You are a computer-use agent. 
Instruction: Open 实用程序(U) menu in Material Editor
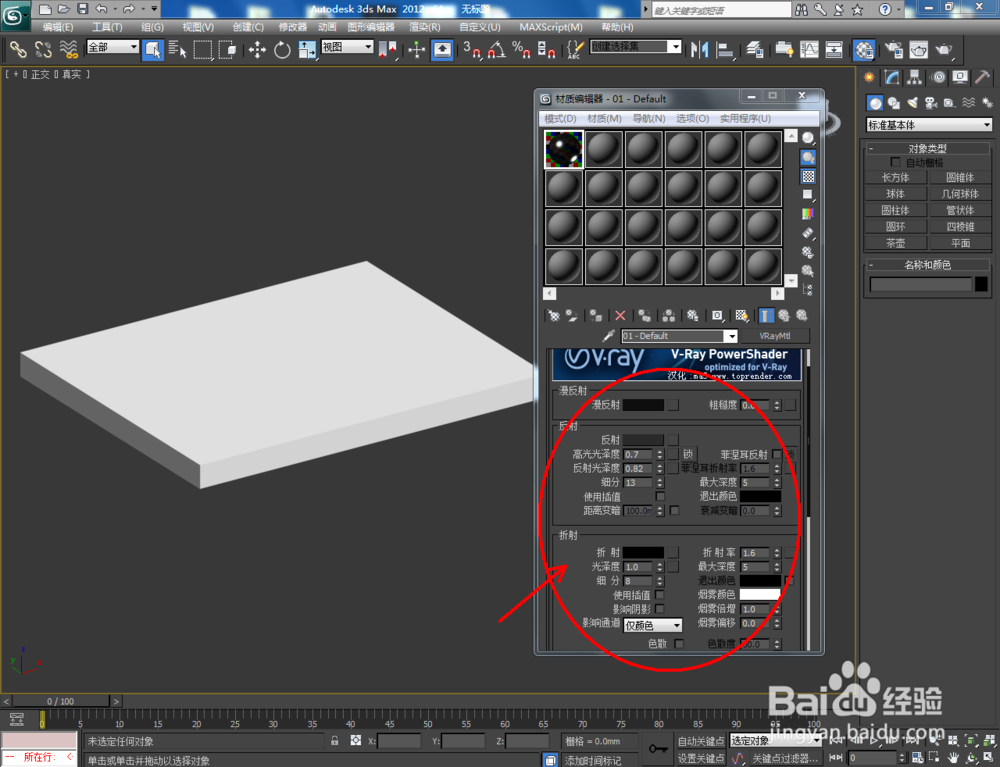[745, 119]
